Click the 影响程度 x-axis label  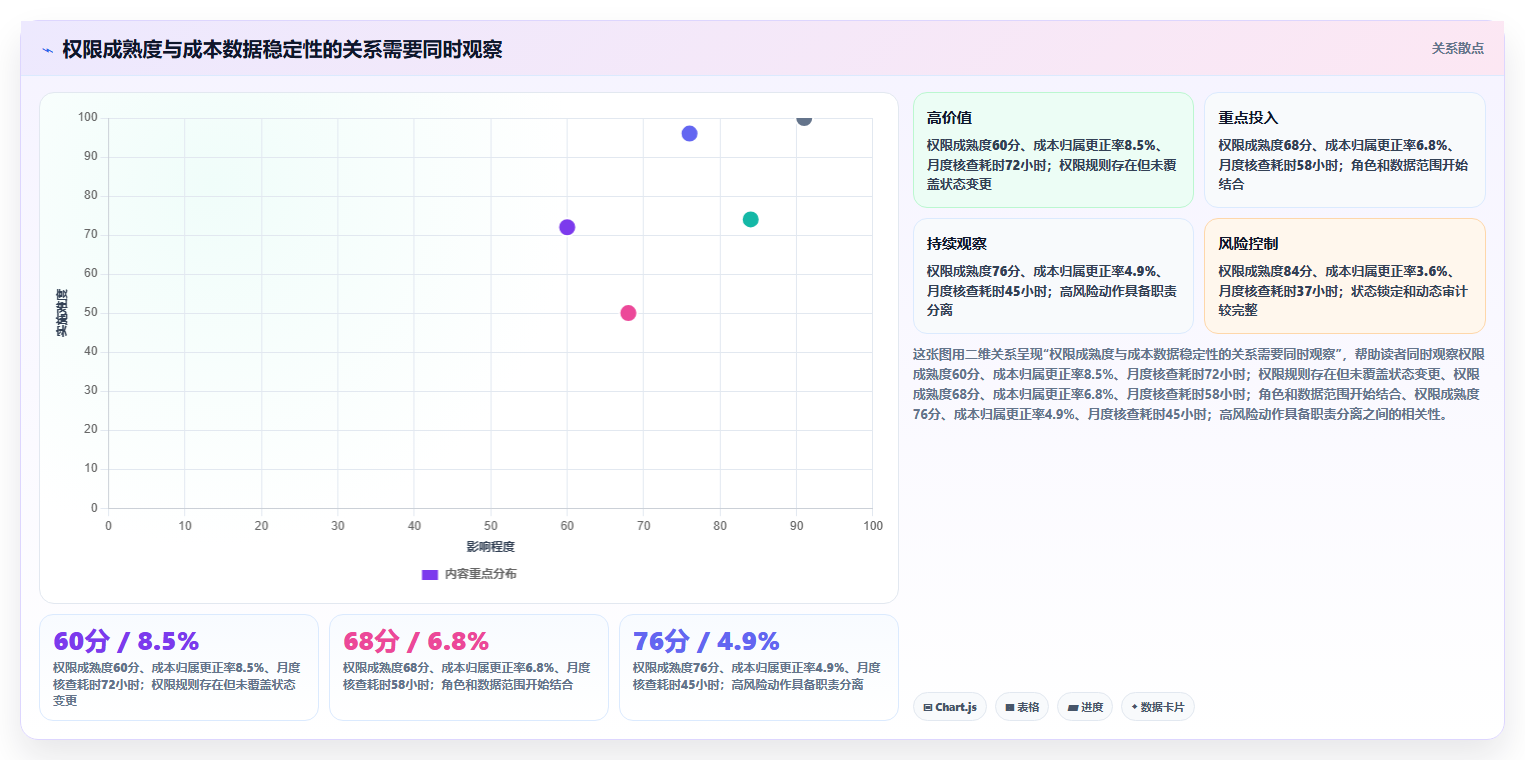tap(490, 547)
